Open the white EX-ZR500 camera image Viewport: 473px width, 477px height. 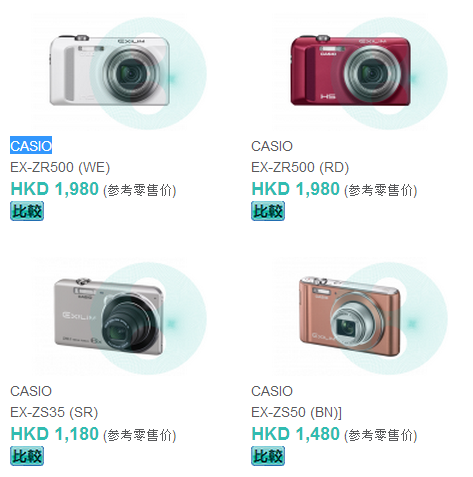[120, 72]
